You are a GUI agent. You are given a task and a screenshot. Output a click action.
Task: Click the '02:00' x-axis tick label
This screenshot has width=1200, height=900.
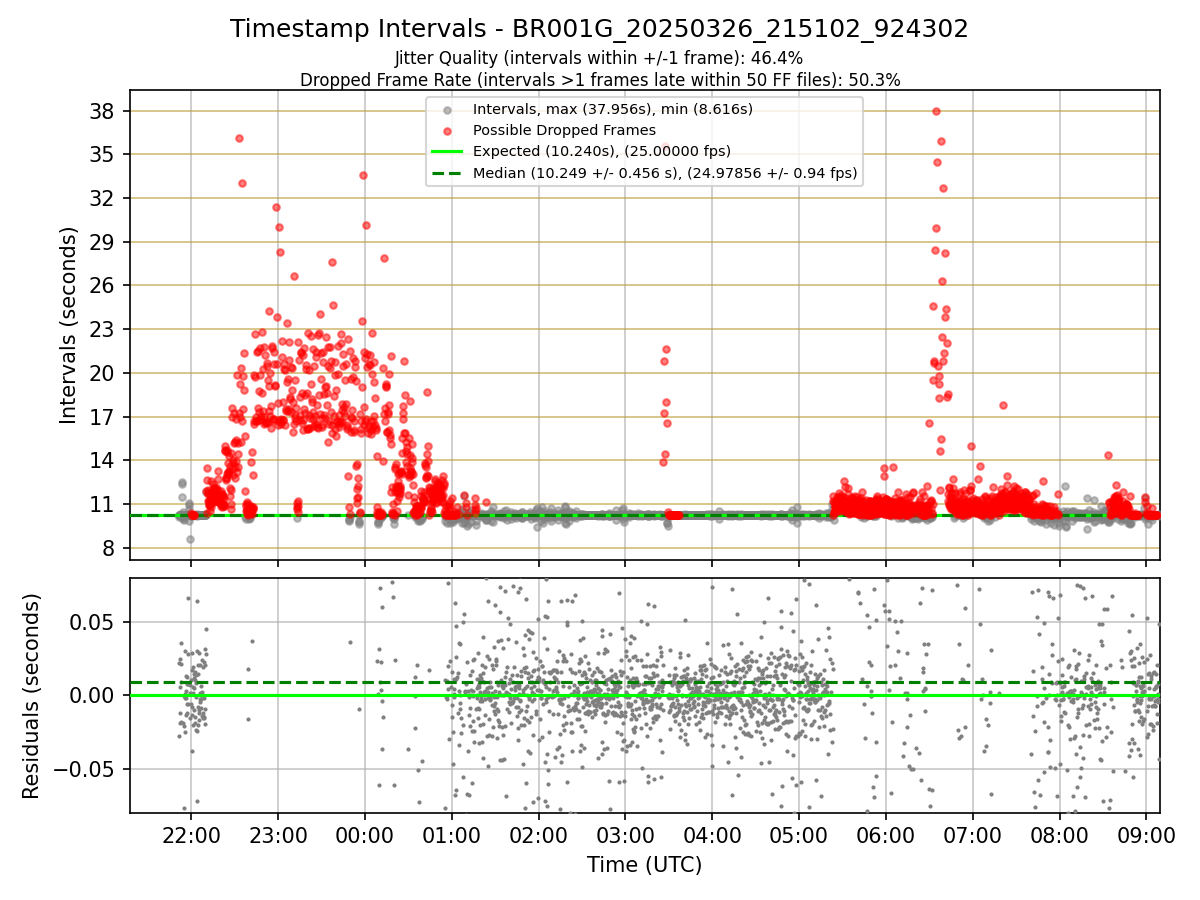click(x=539, y=835)
